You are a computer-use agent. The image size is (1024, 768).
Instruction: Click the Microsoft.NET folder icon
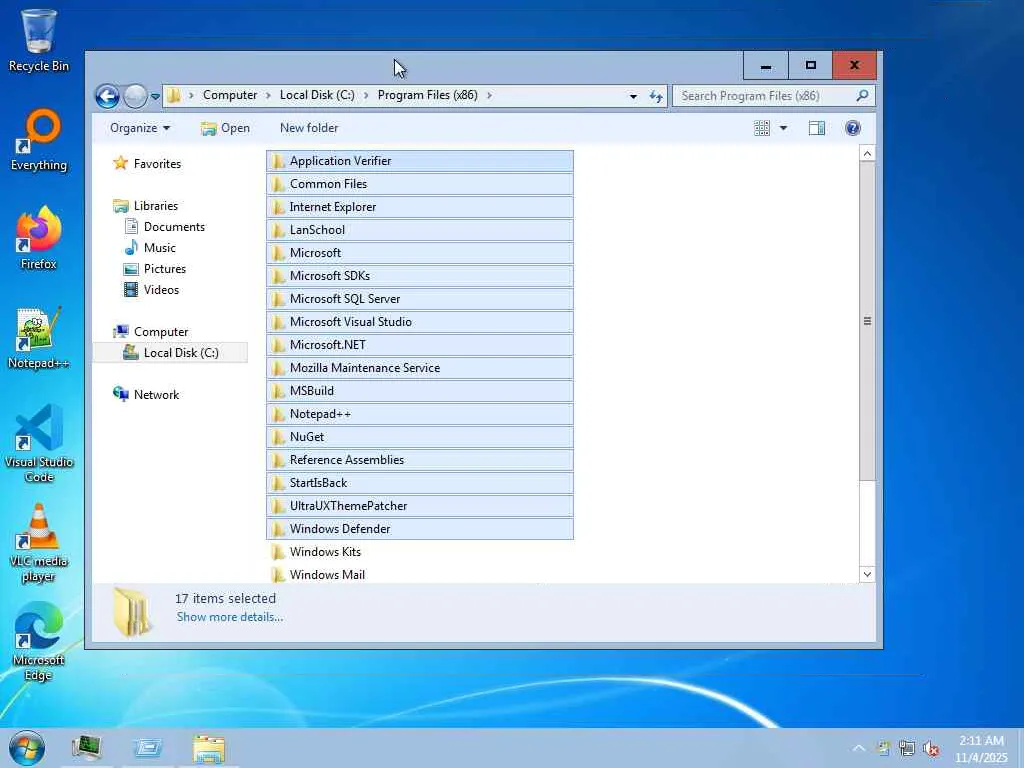point(278,345)
